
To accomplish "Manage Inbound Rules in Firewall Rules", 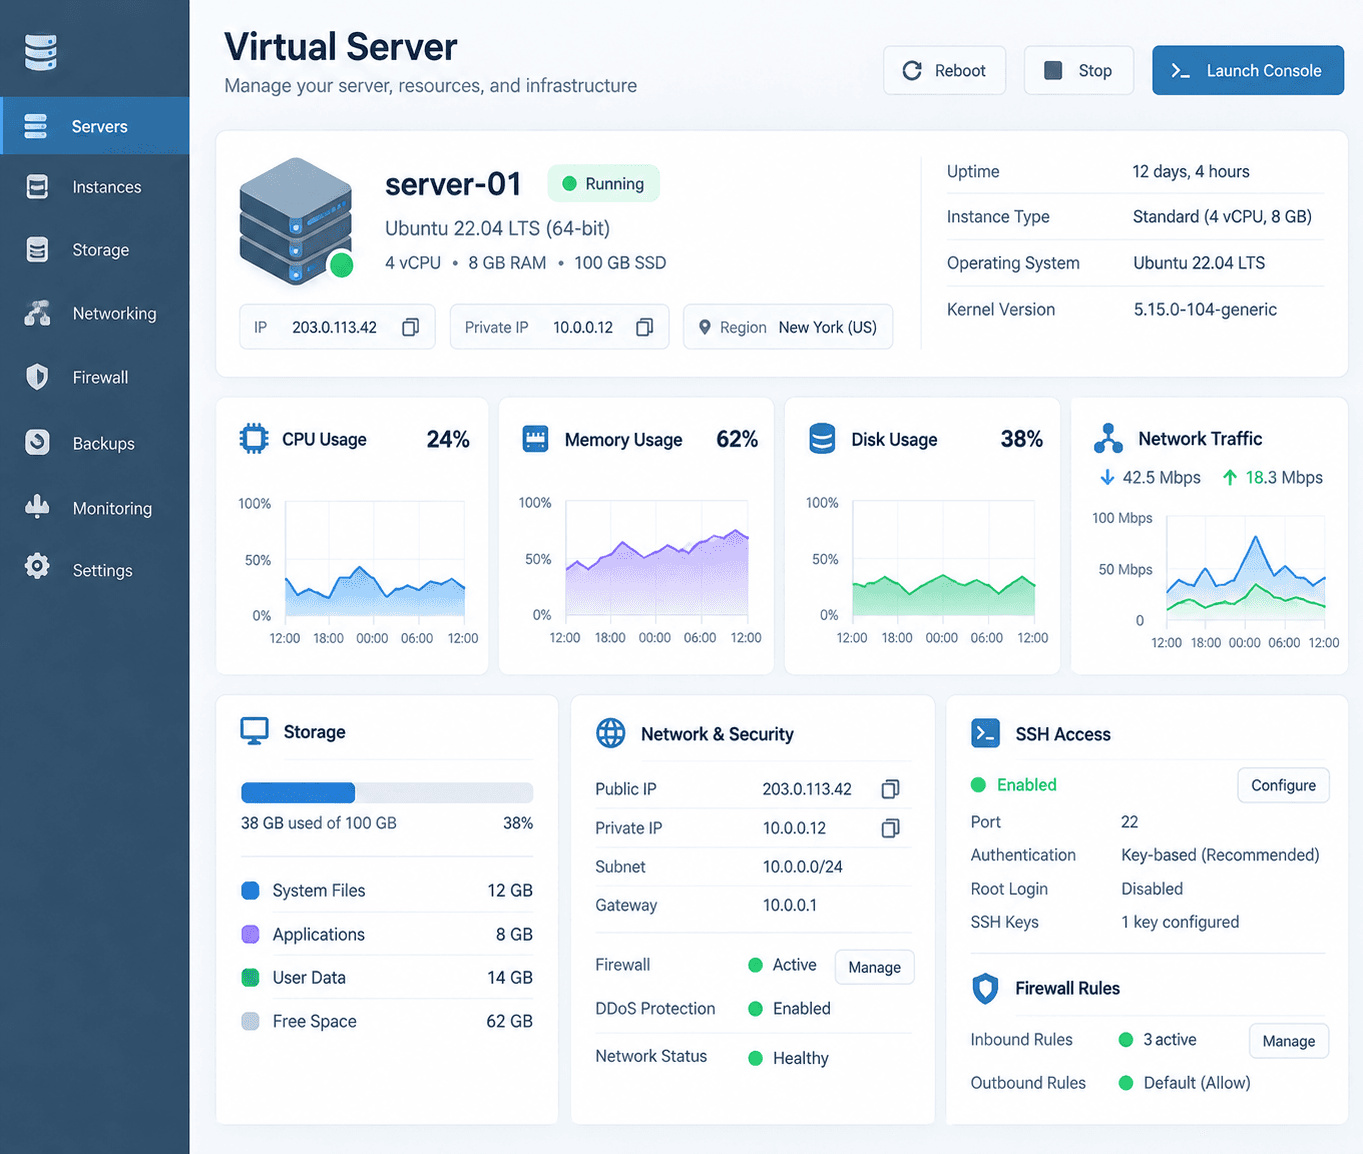I will (1288, 1041).
